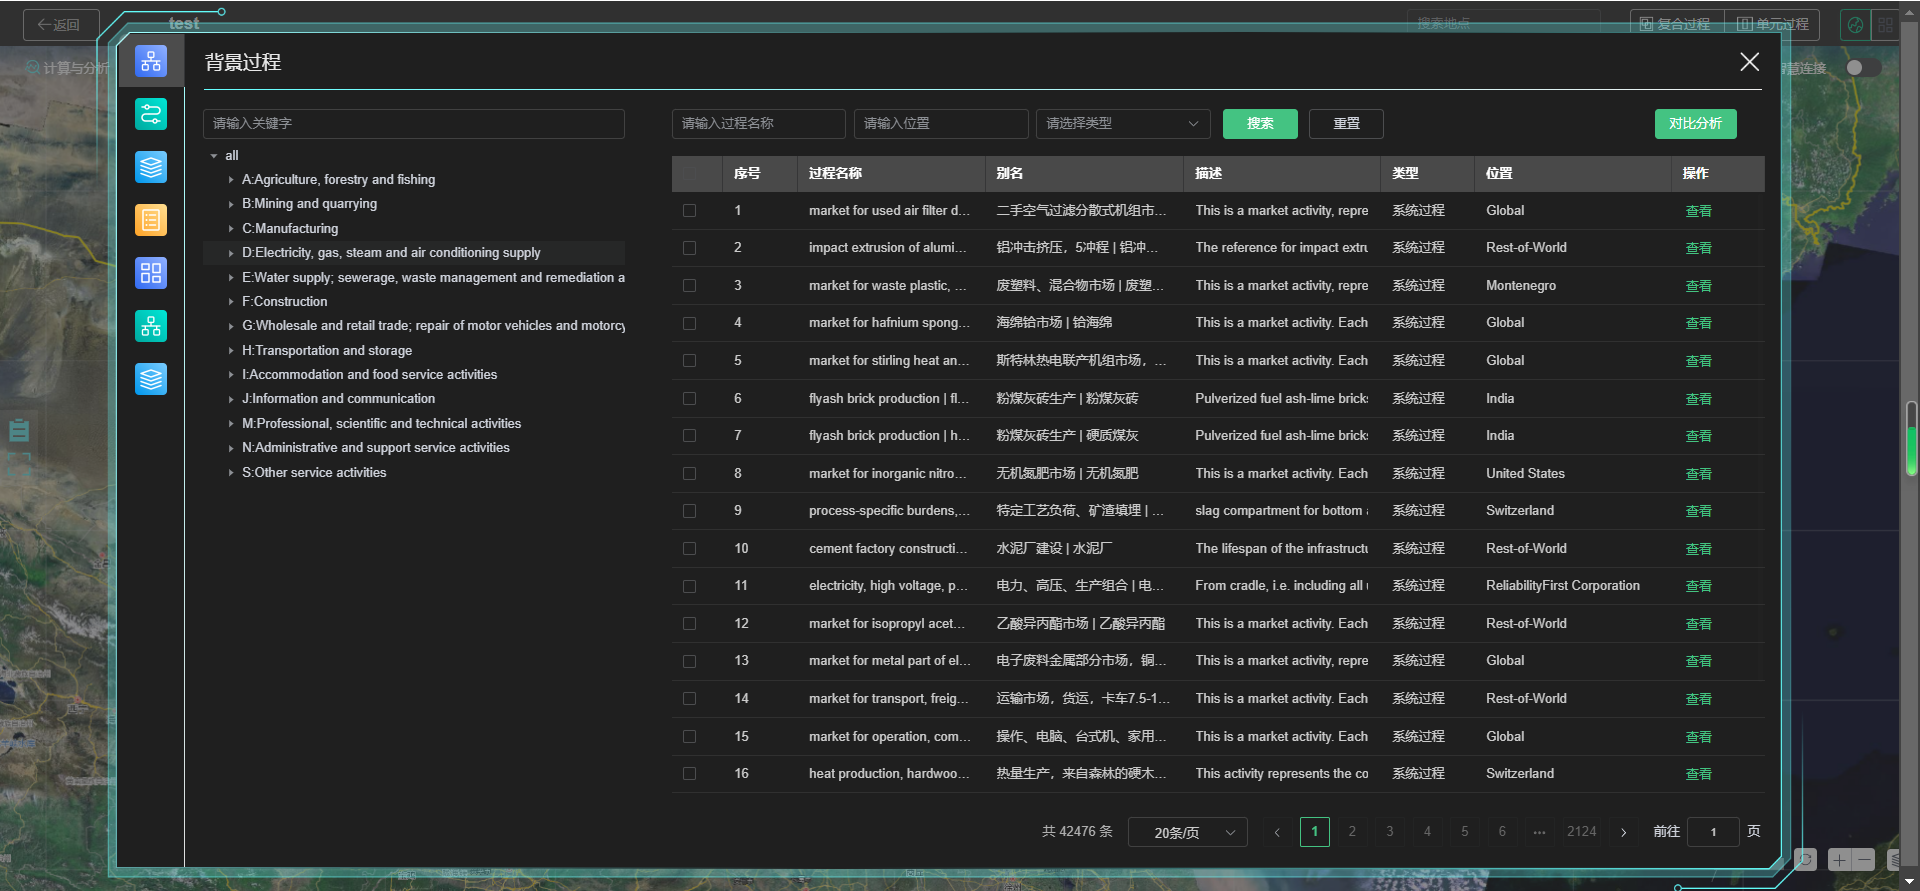Viewport: 1920px width, 891px height.
Task: View details 查看 for row 8 United States
Action: coord(1698,474)
